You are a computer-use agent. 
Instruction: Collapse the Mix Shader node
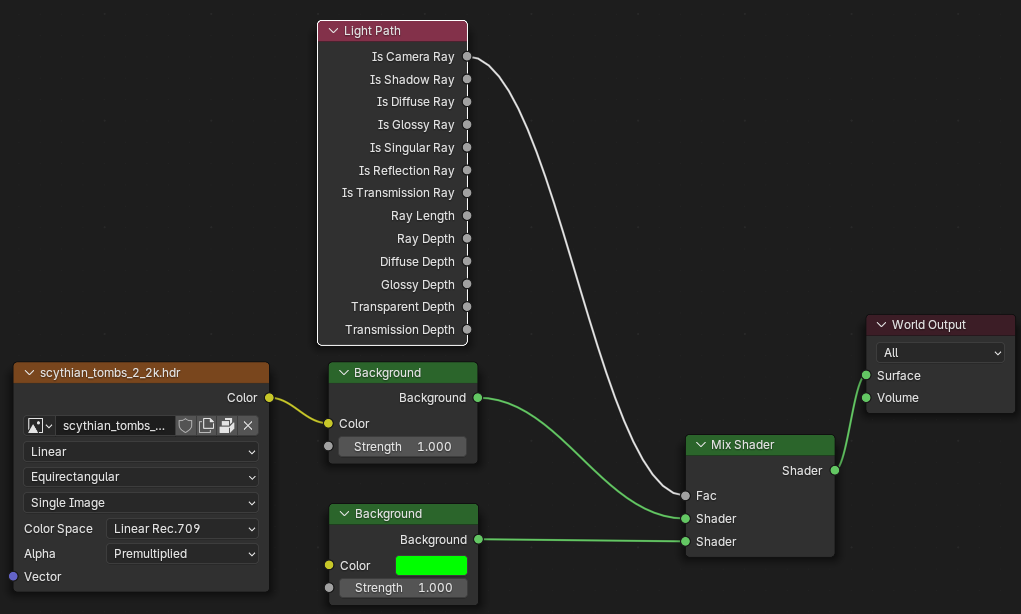point(700,445)
